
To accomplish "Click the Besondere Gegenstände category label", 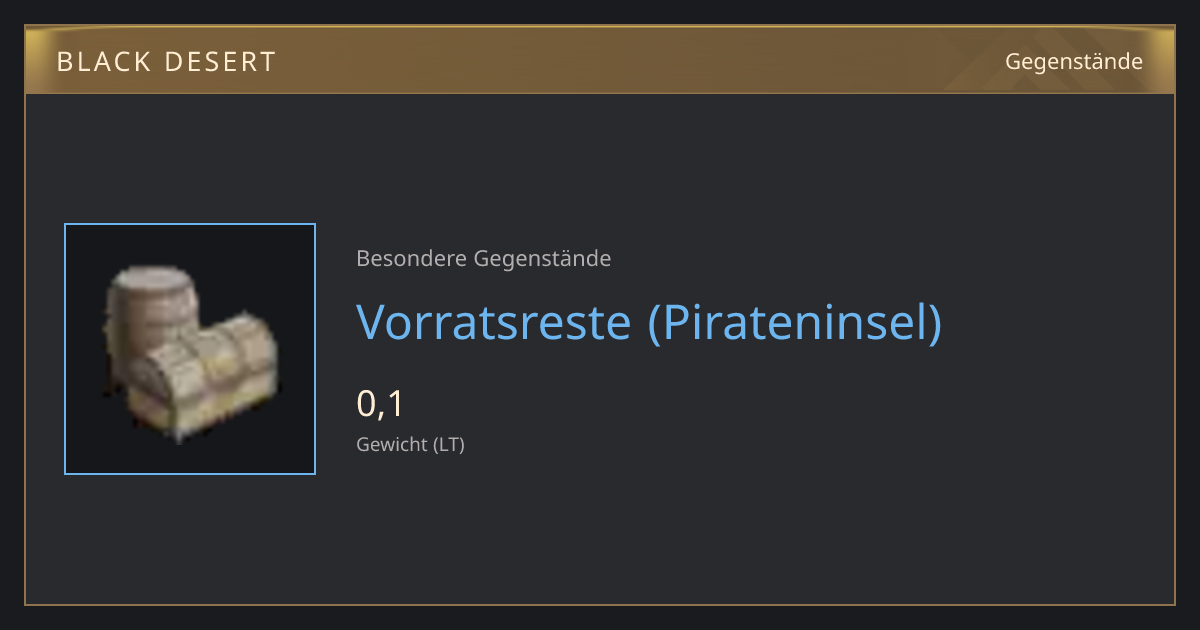I will (484, 259).
